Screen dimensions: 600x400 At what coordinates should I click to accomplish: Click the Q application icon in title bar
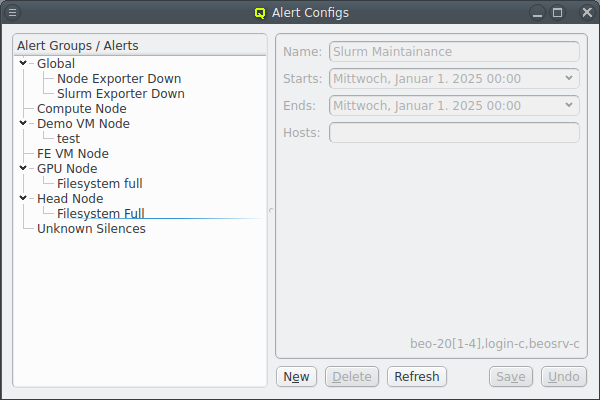coord(260,13)
